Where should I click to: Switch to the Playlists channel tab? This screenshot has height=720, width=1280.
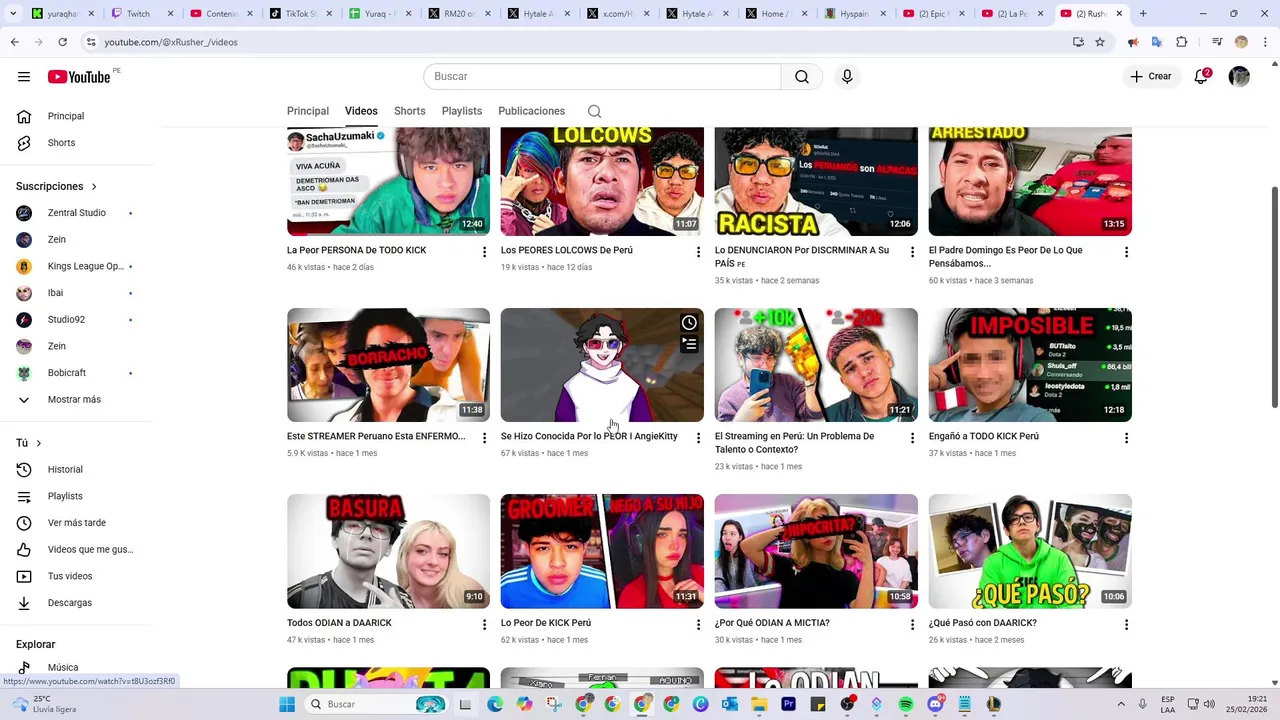pyautogui.click(x=462, y=111)
